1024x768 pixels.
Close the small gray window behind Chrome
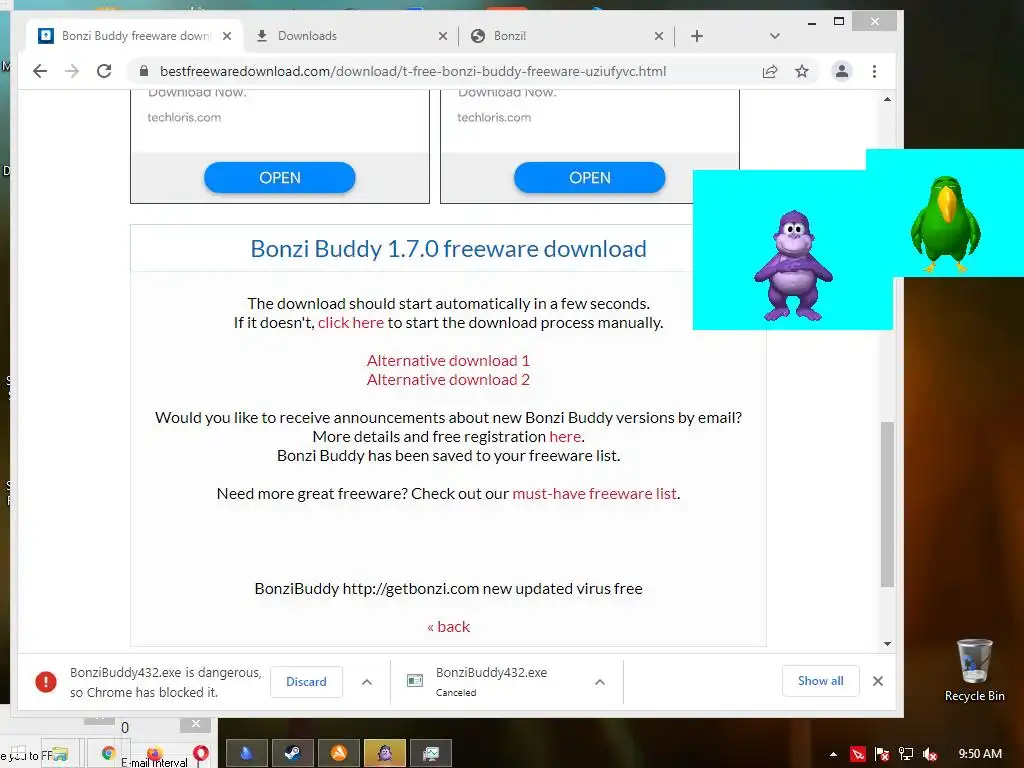click(195, 724)
